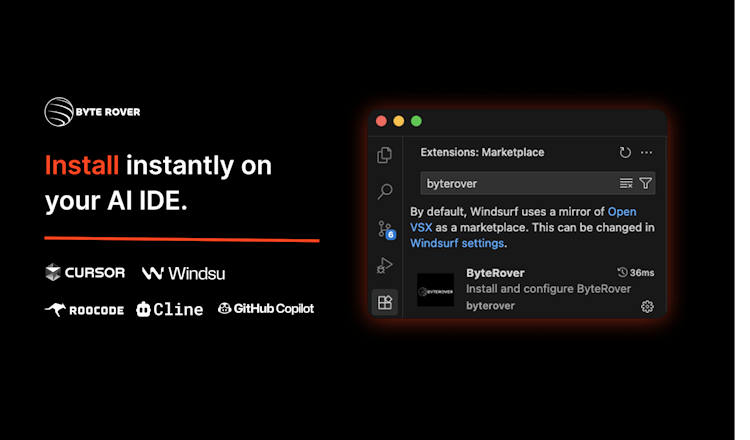Click the Install and configure ByteRover description
This screenshot has height=440, width=750.
pyautogui.click(x=548, y=289)
